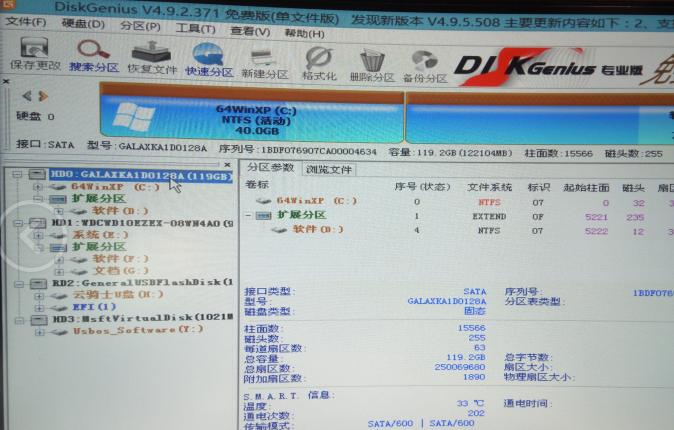Select extended partition under HD0 in tree
The image size is (674, 430).
pyautogui.click(x=99, y=199)
